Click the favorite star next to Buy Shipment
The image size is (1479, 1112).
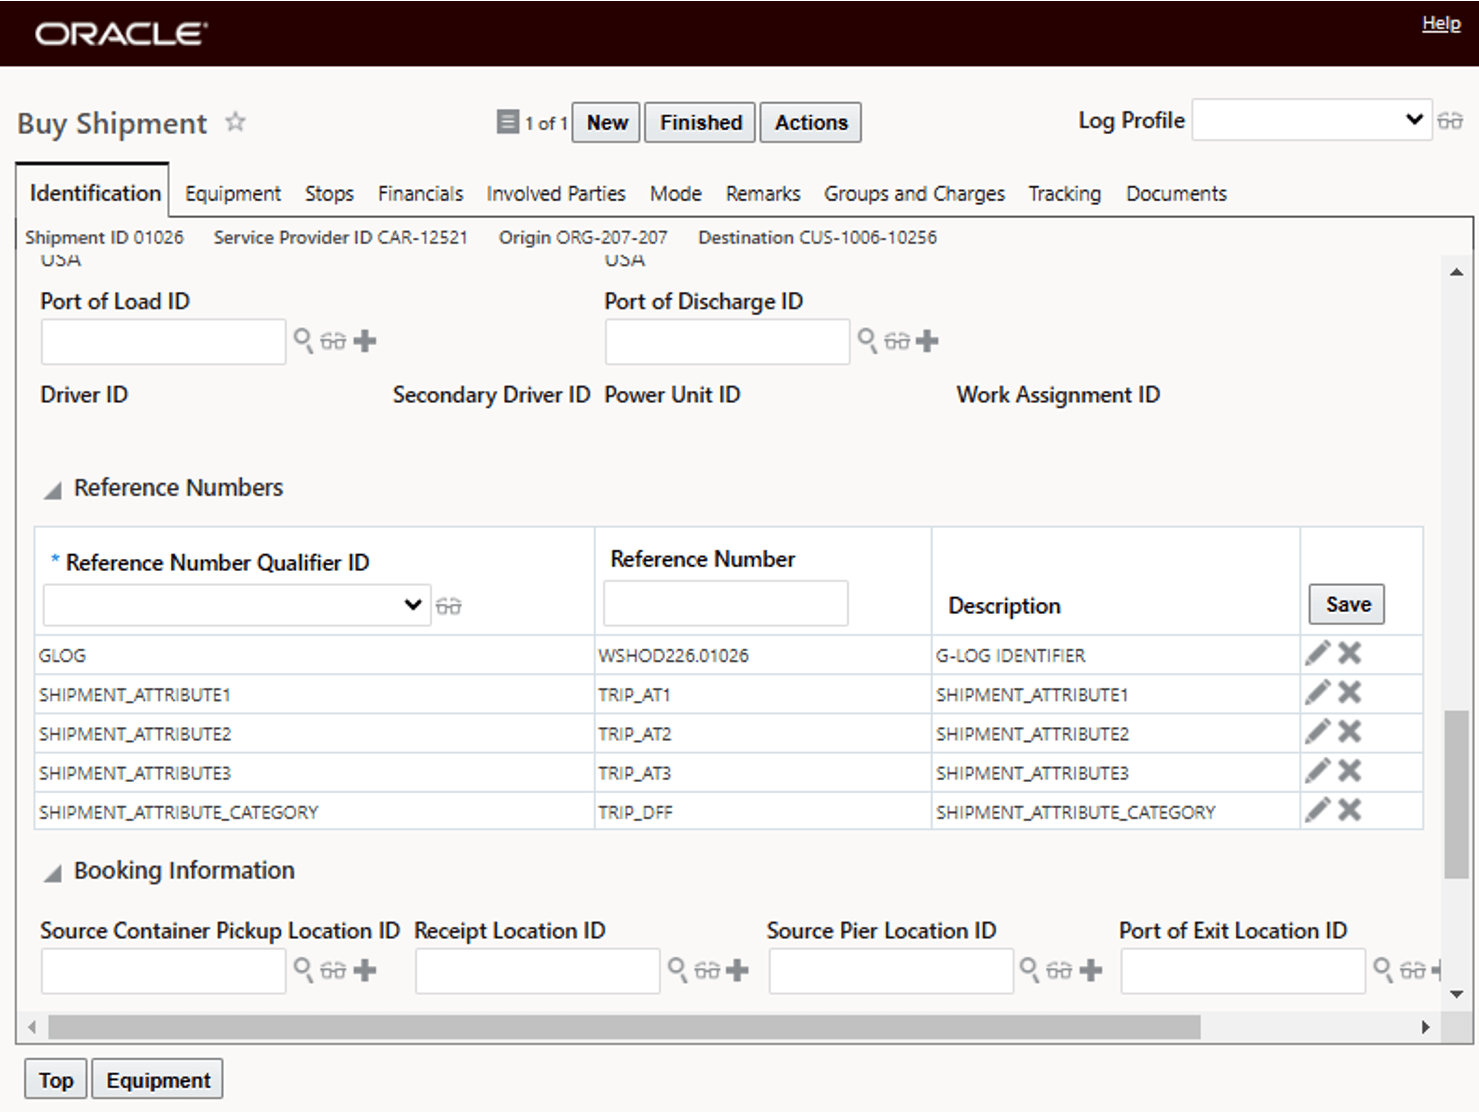click(x=236, y=121)
